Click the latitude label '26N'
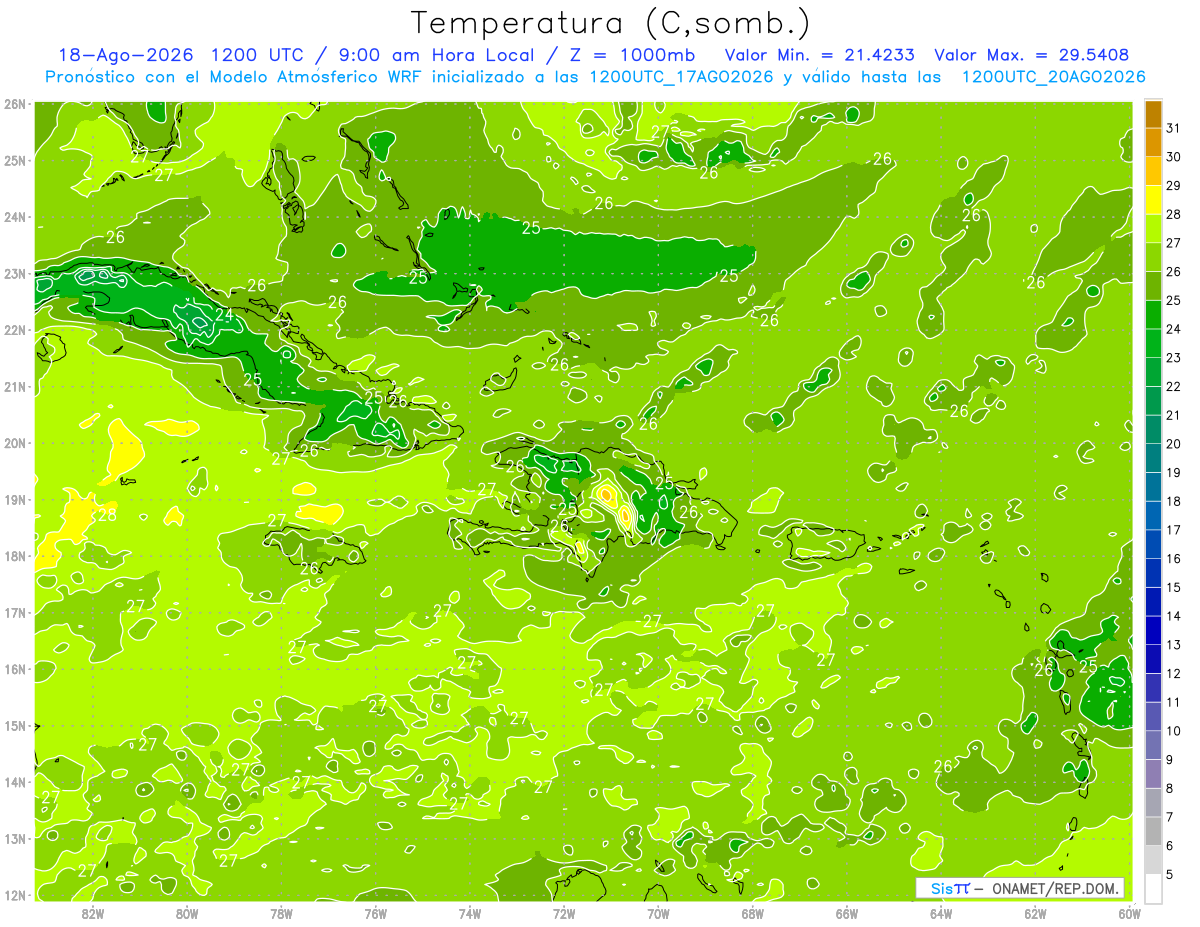Screen dimensions: 1200x927 click(x=15, y=104)
